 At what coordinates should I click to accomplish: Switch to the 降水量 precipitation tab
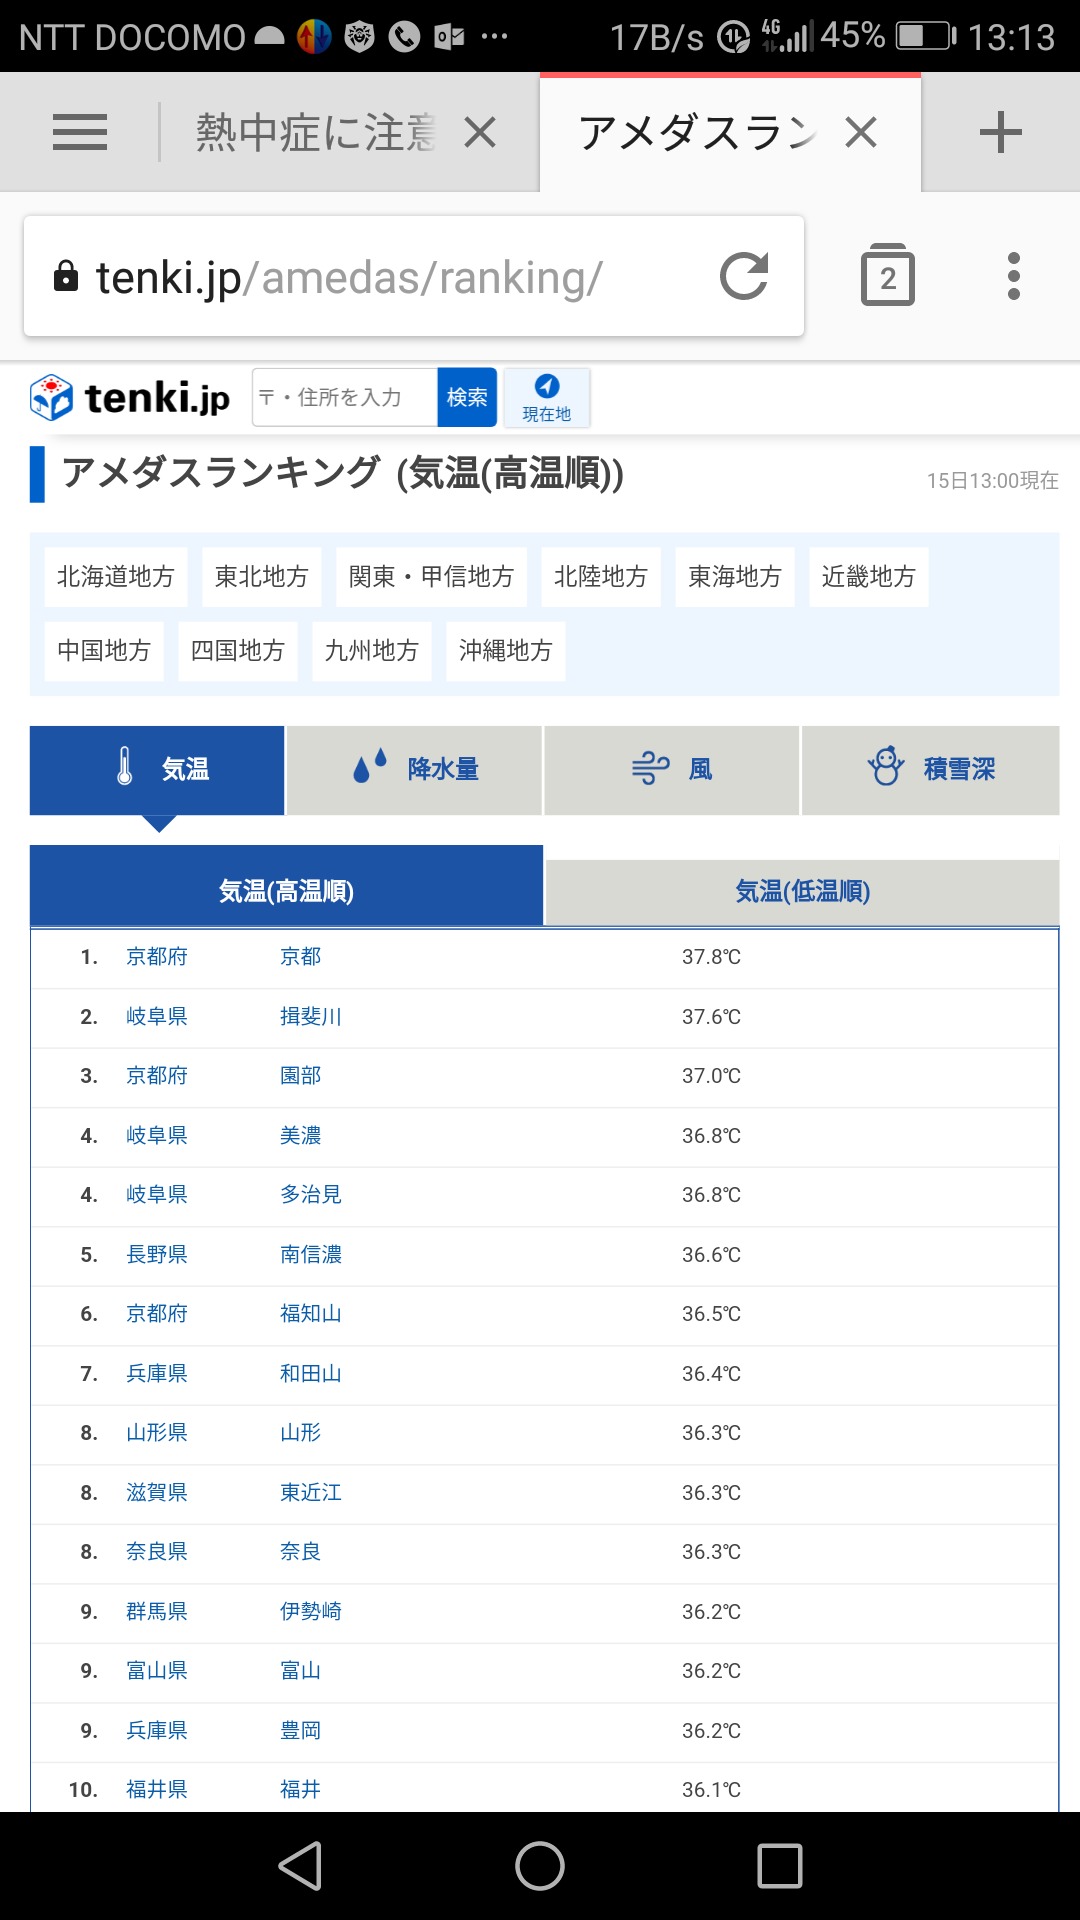(415, 770)
